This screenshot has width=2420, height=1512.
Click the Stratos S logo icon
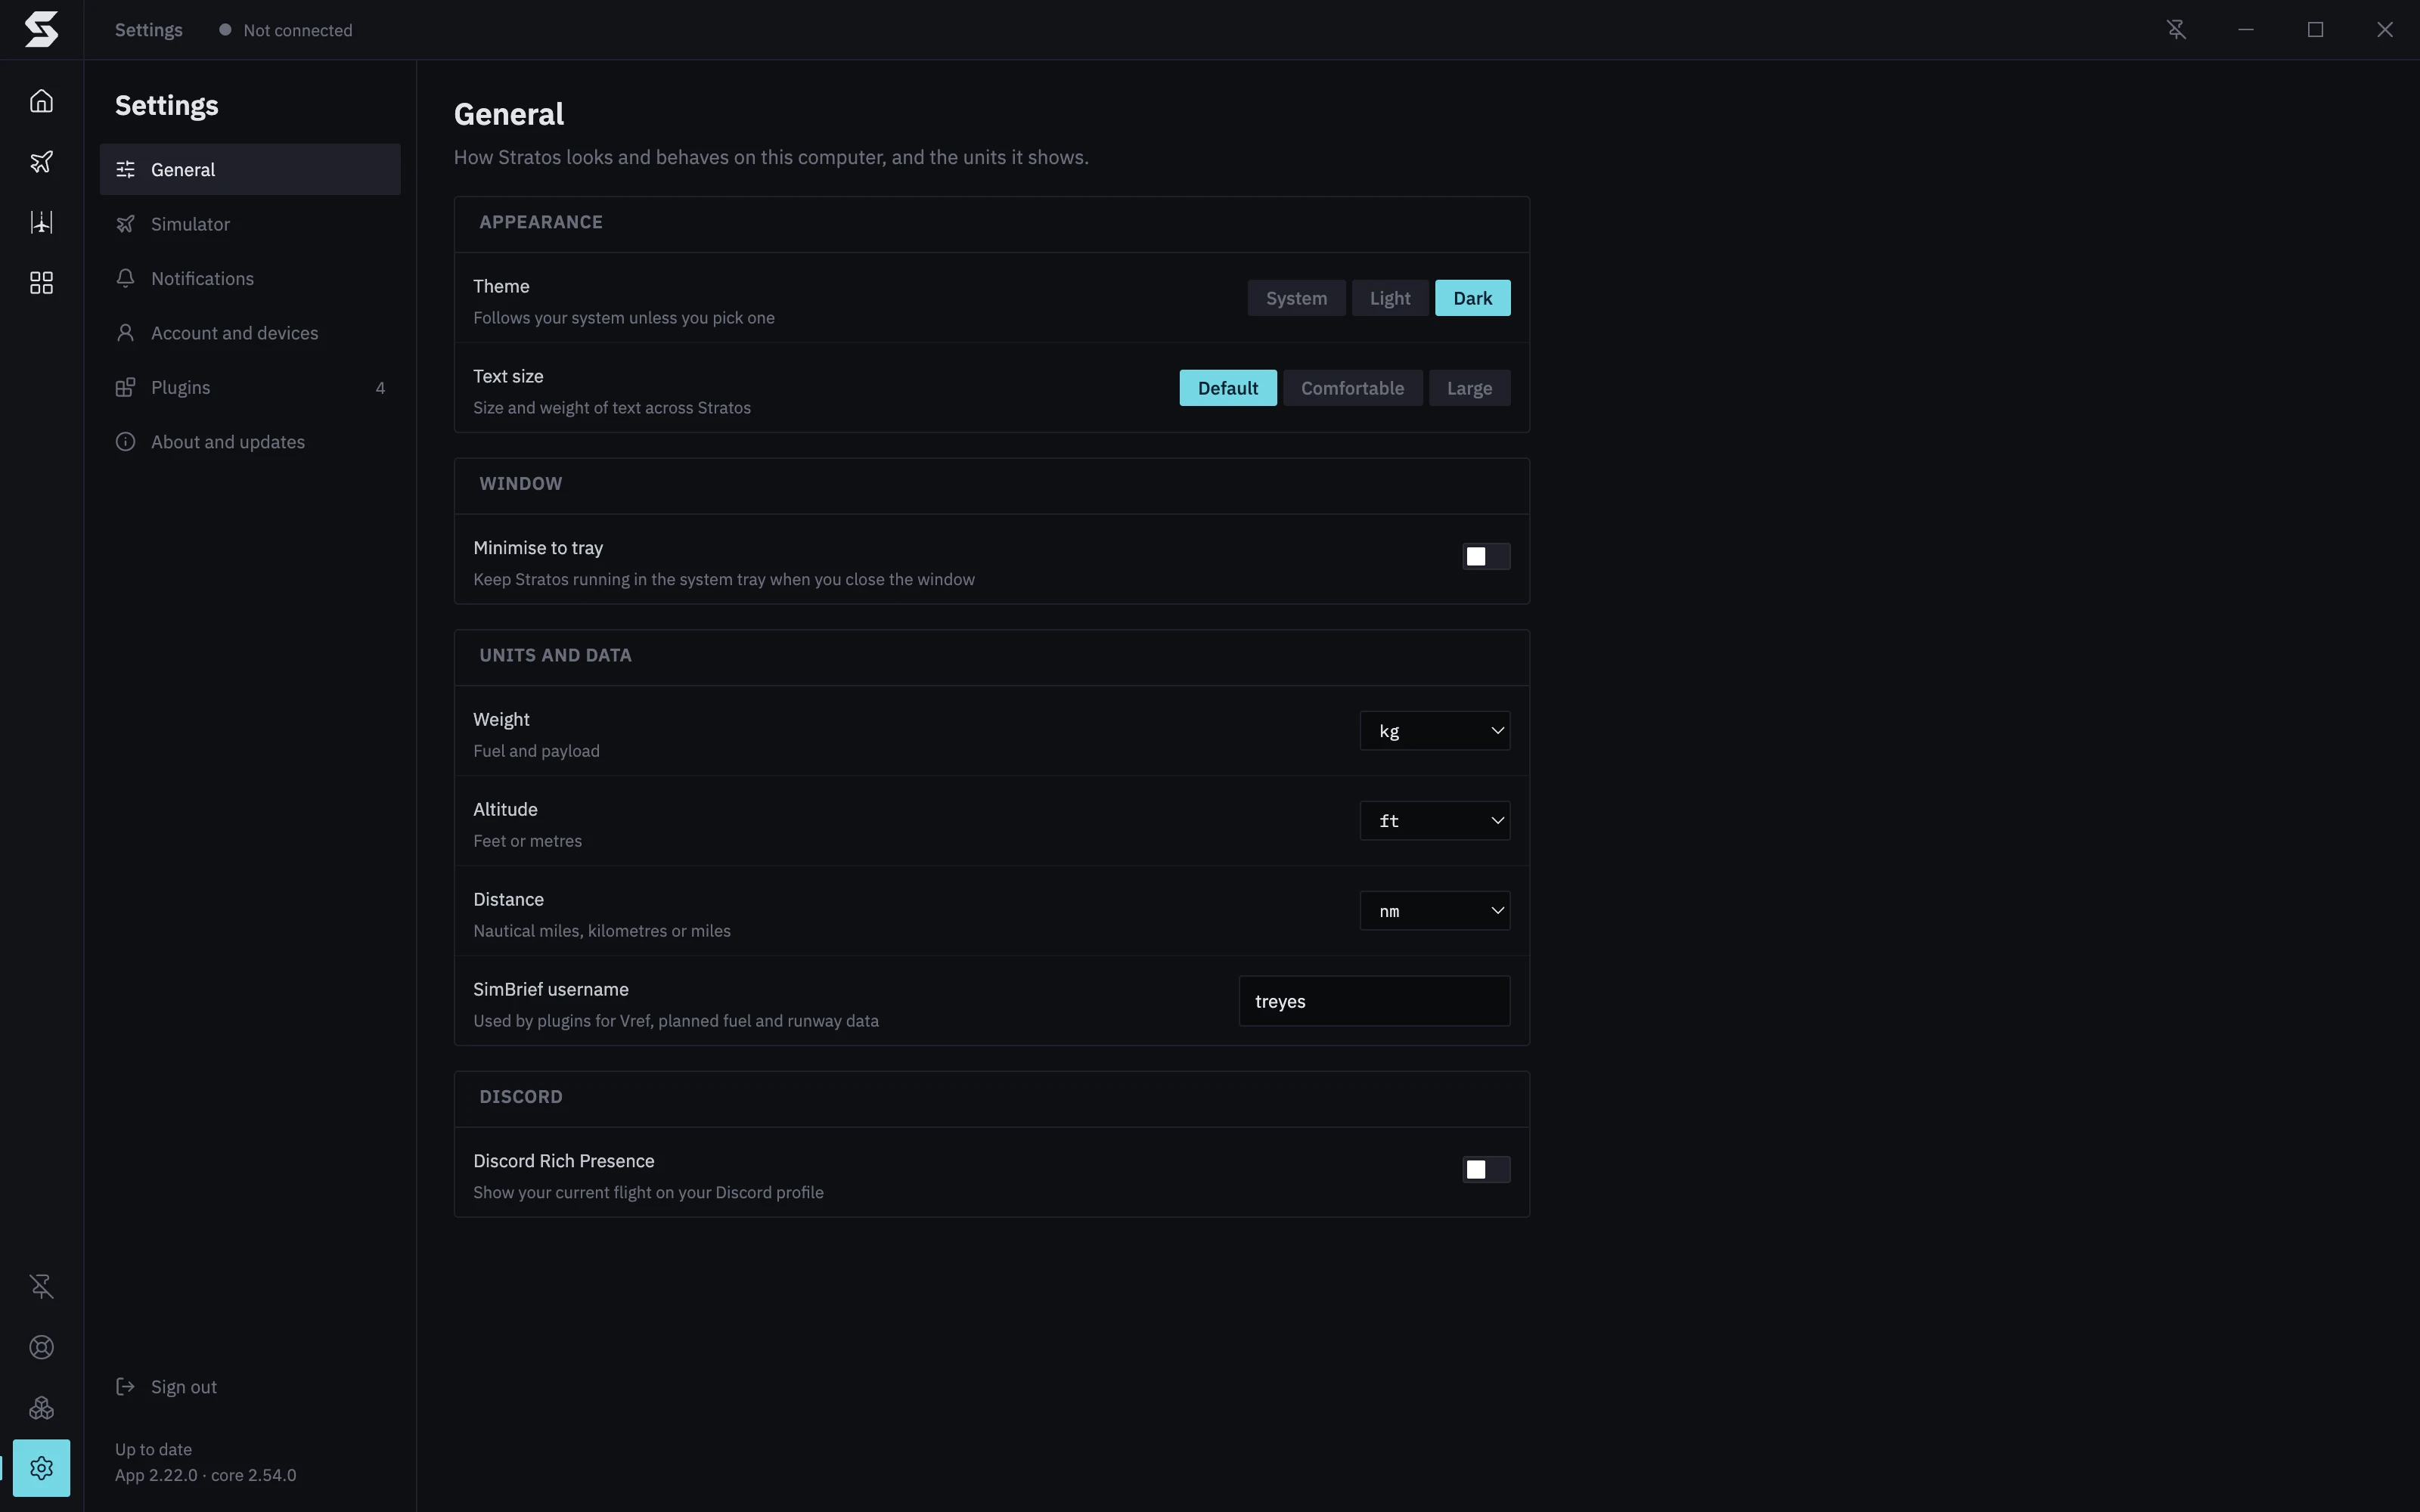[x=41, y=29]
